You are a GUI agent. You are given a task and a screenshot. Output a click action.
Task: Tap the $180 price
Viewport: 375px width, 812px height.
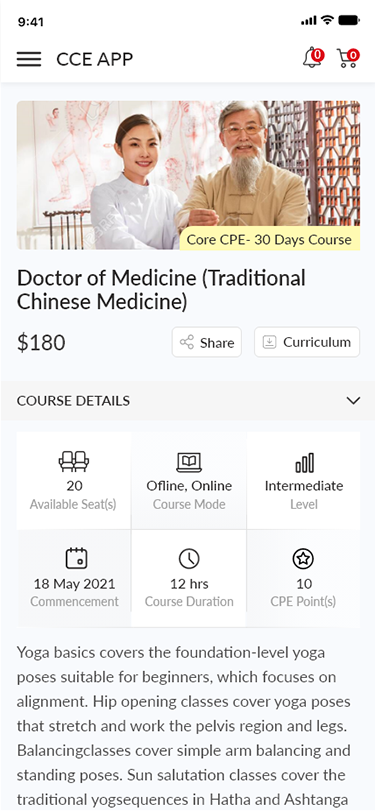coord(41,342)
